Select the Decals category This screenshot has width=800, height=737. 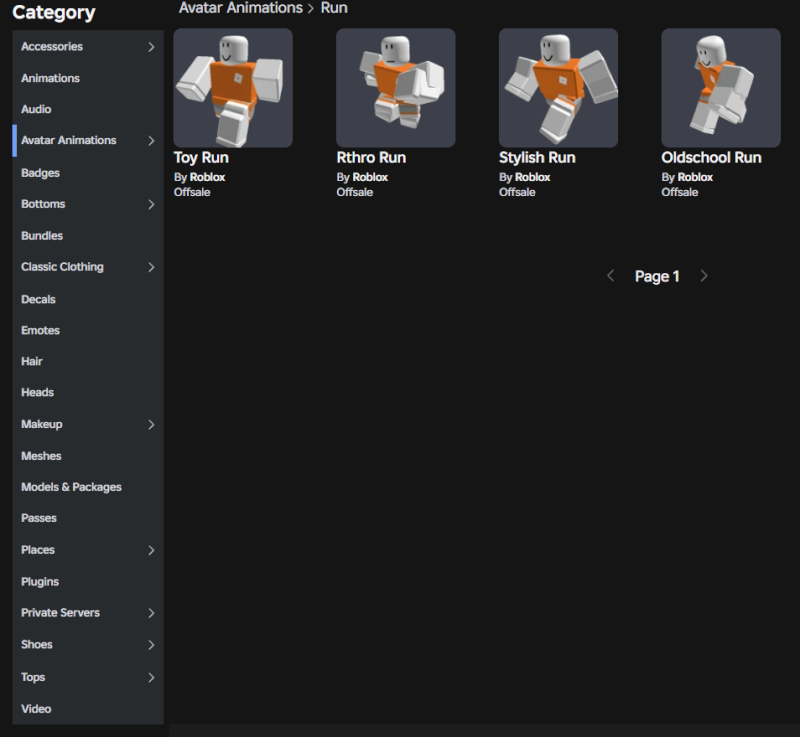tap(88, 299)
